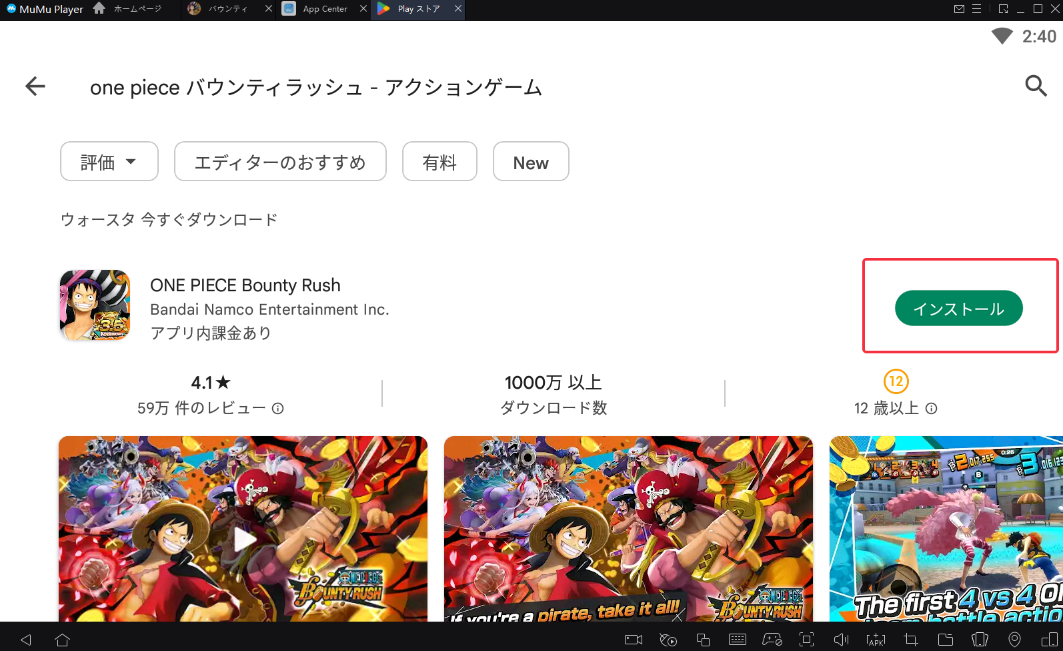Image resolution: width=1063 pixels, height=651 pixels.
Task: Trigger the shake device tool
Action: [x=980, y=639]
